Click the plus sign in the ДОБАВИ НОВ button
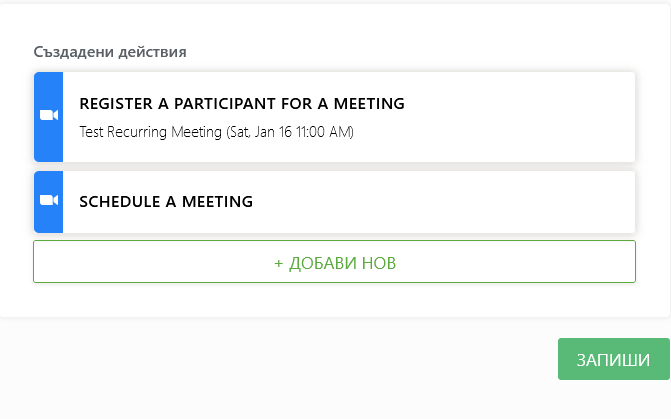The width and height of the screenshot is (671, 419). [x=279, y=263]
